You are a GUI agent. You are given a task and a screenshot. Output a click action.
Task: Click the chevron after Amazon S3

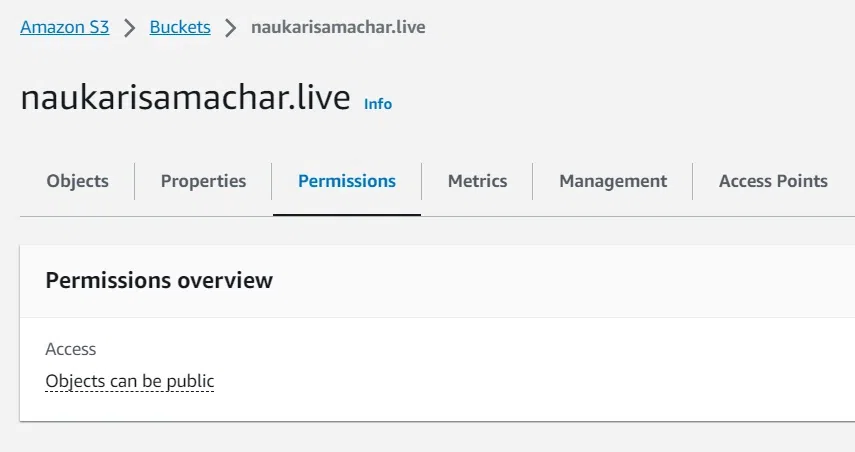129,28
